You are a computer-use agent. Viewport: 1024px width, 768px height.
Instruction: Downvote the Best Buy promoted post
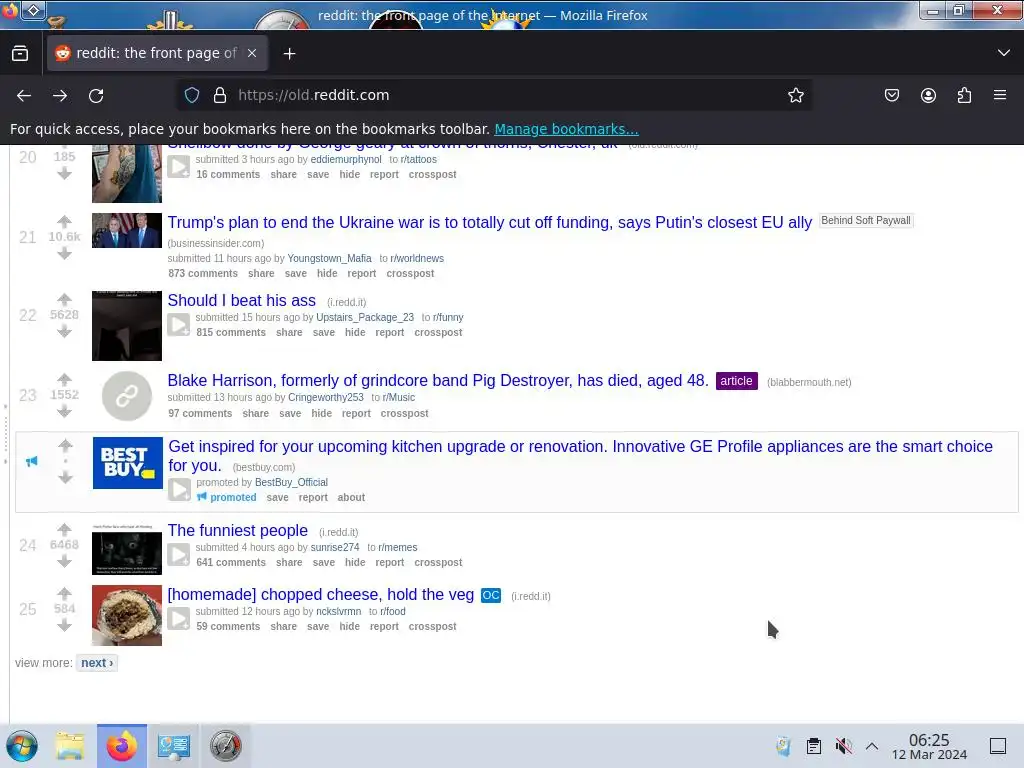(x=65, y=478)
